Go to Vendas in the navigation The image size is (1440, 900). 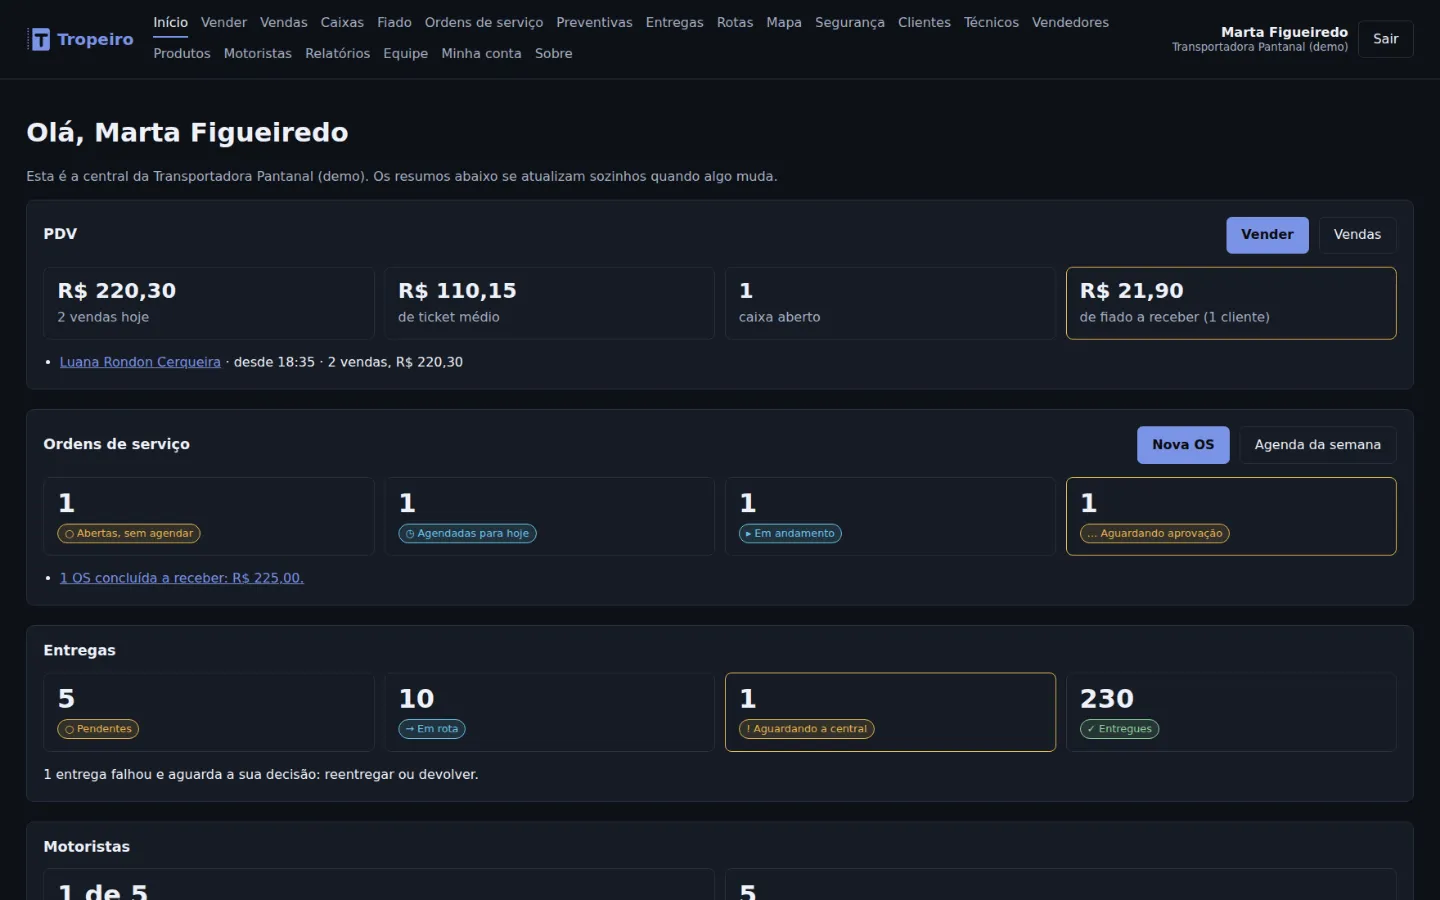(284, 22)
